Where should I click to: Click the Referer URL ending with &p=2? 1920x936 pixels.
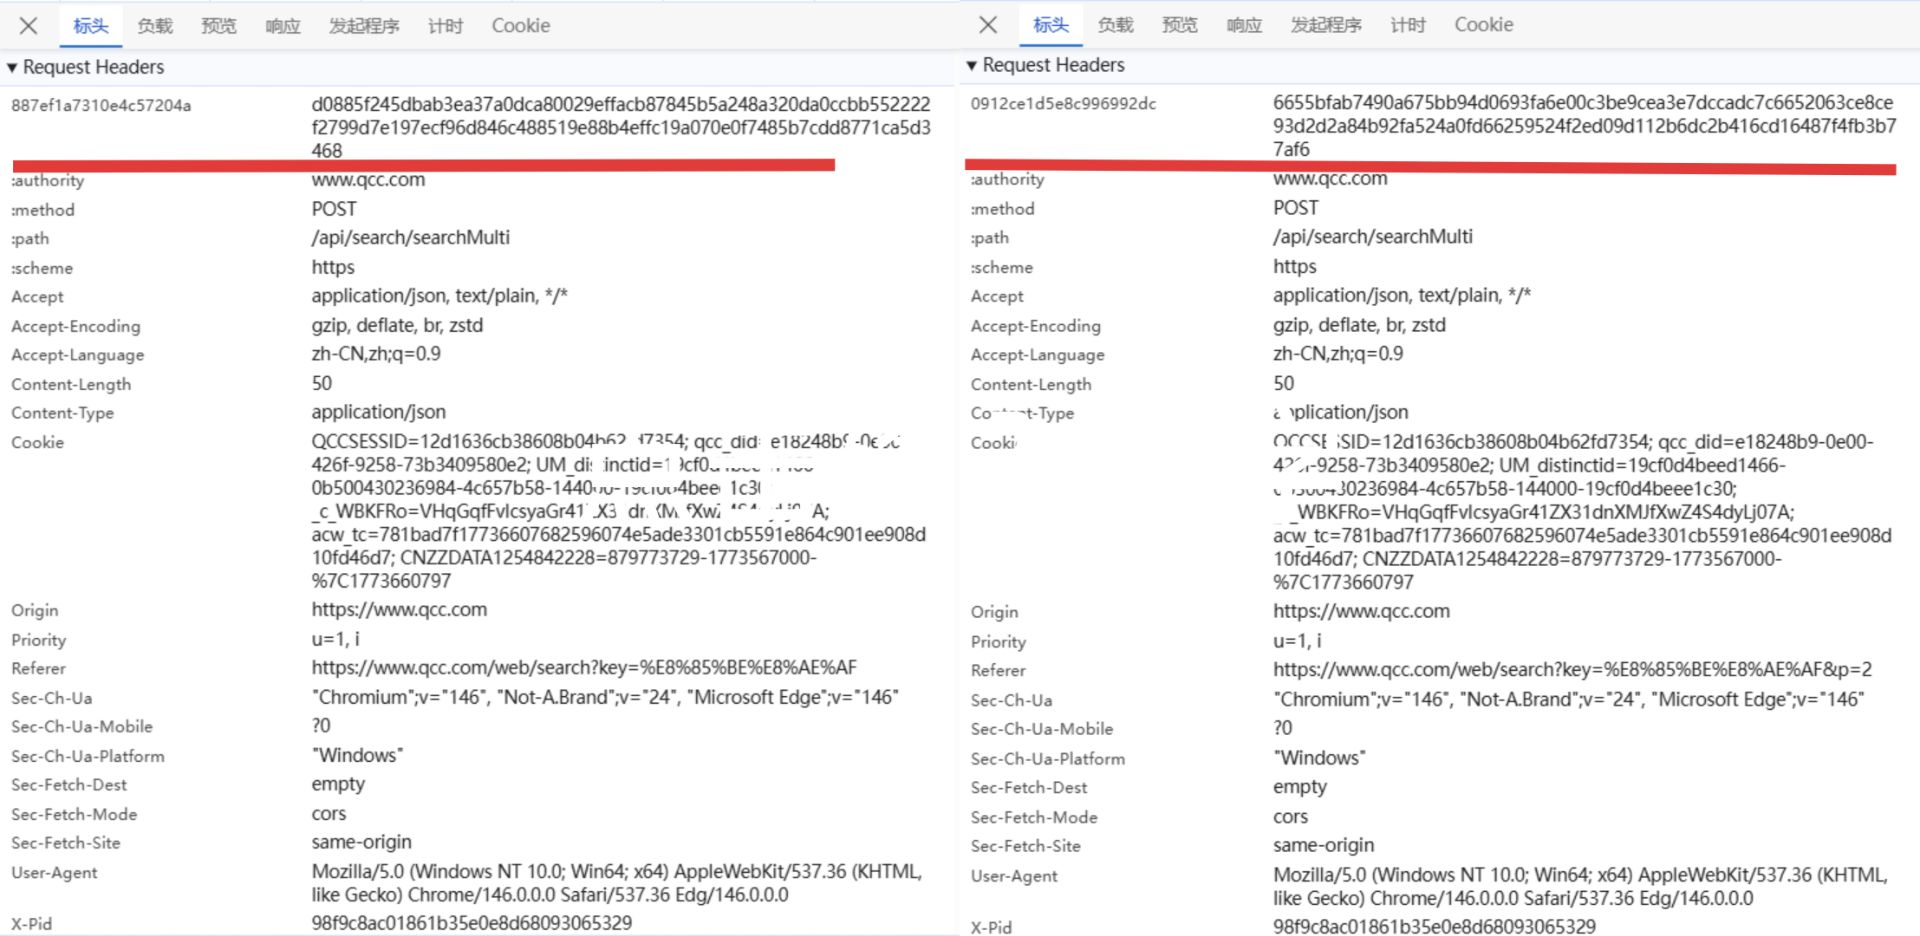click(1572, 670)
